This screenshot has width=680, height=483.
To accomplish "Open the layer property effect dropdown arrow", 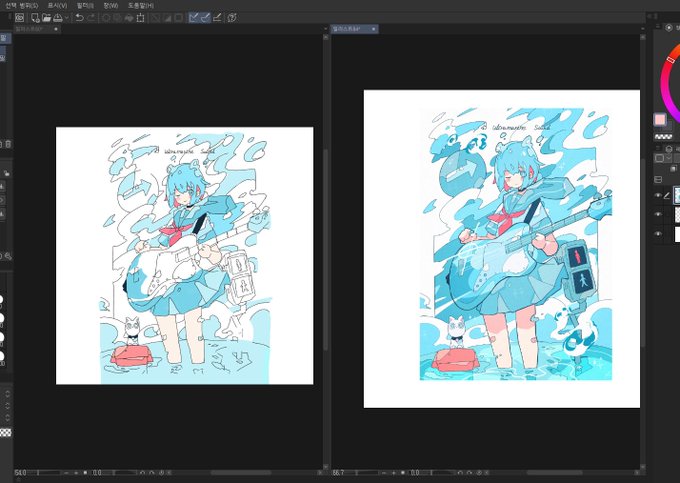I will click(x=669, y=158).
